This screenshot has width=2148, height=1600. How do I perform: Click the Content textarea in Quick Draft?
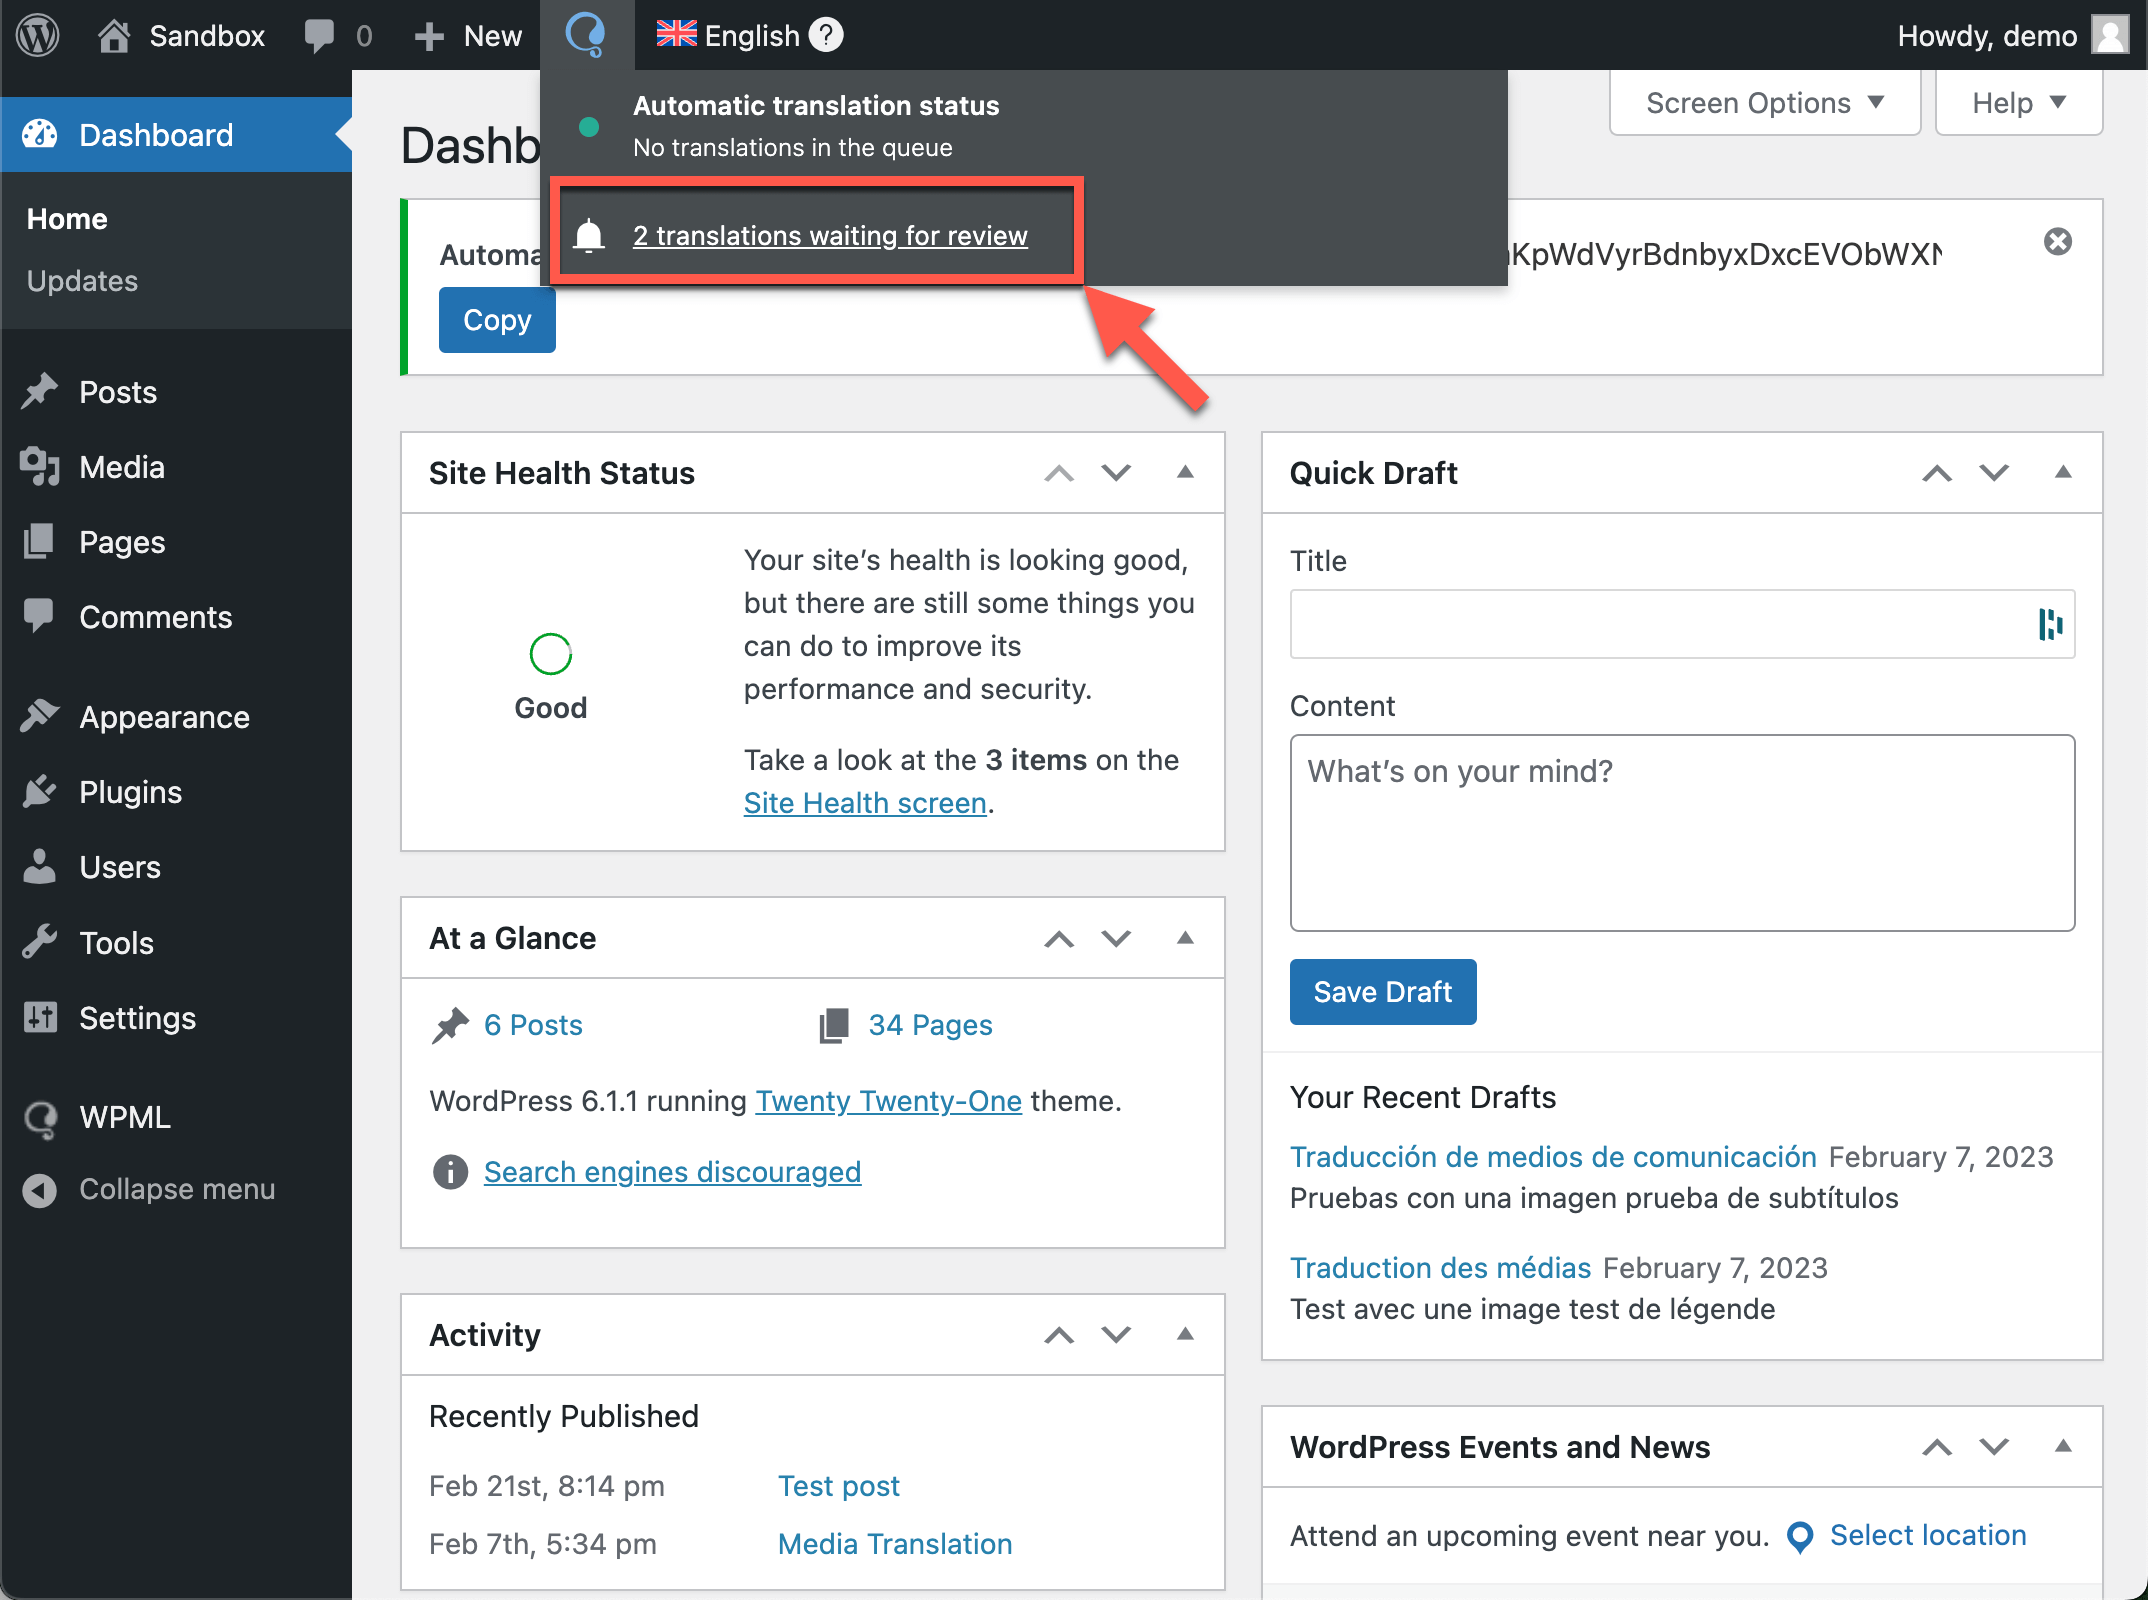point(1682,832)
